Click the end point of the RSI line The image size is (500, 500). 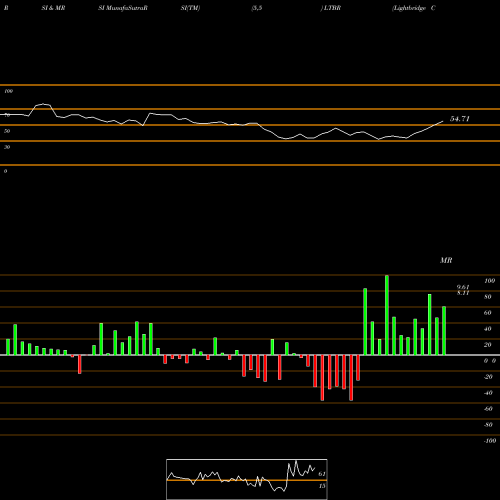[x=443, y=121]
